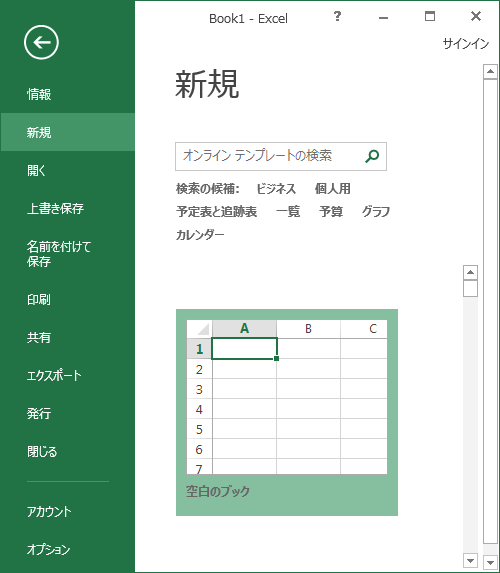Click サインイン link
Screen dimensions: 500x573
pyautogui.click(x=466, y=44)
